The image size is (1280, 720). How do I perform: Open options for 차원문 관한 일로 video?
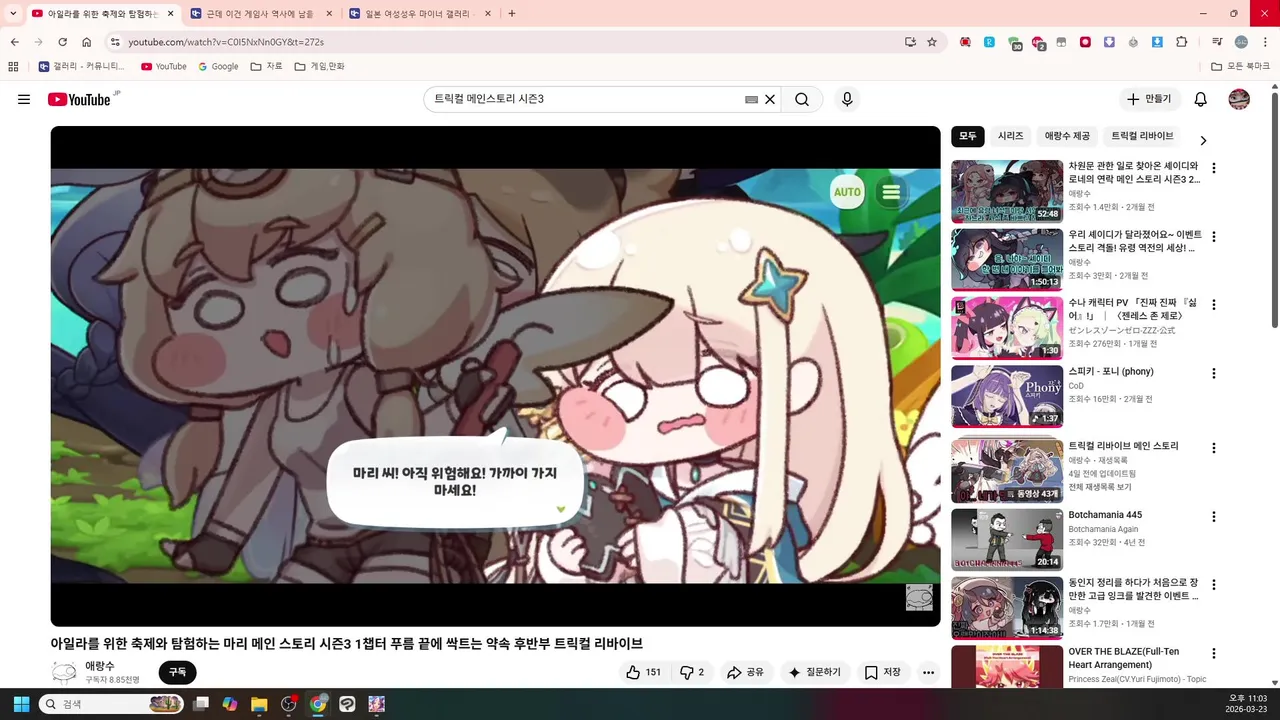(1214, 168)
